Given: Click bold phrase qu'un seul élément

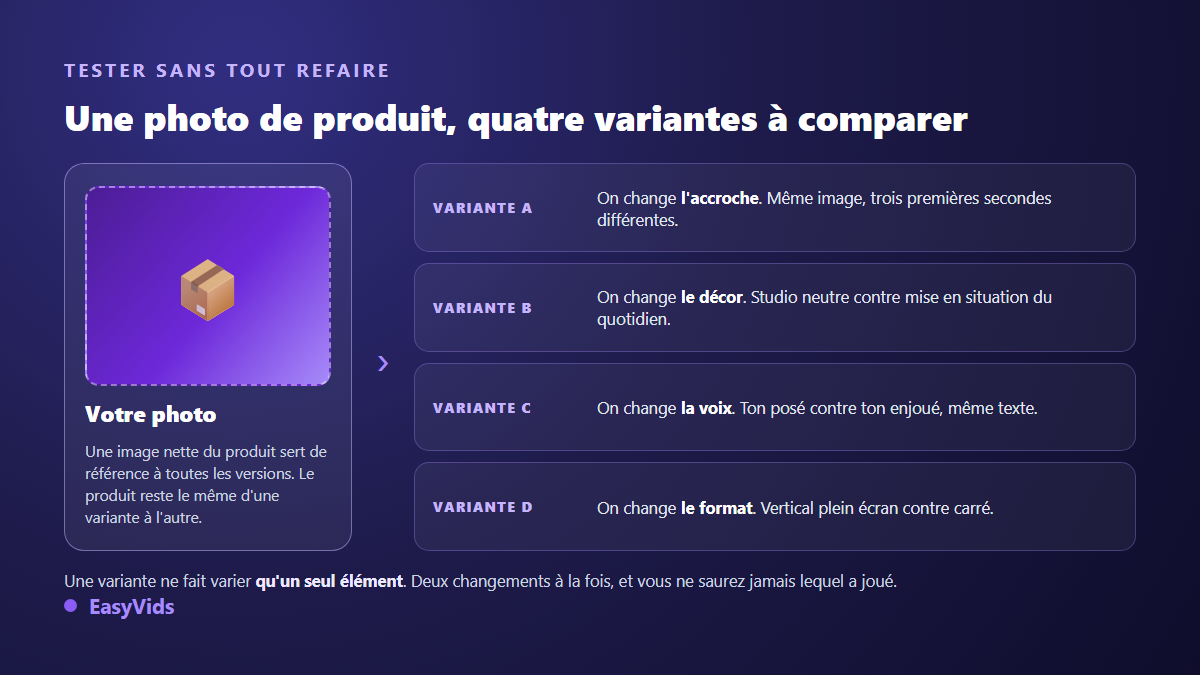Looking at the screenshot, I should click(x=330, y=581).
